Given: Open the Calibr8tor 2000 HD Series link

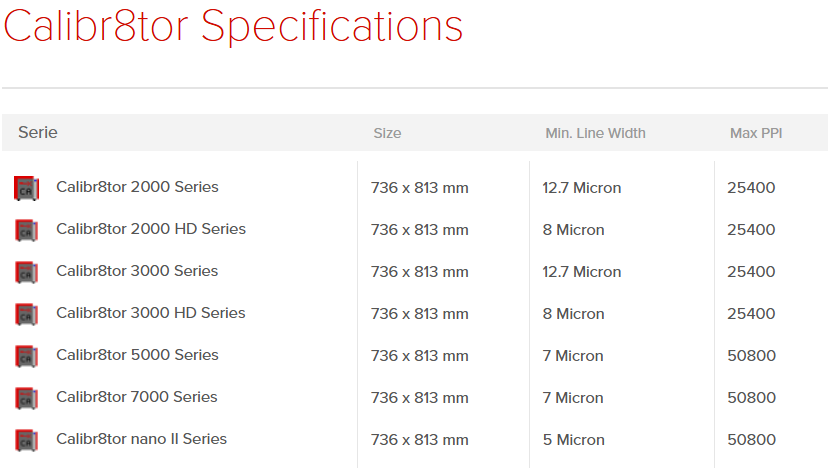Looking at the screenshot, I should (151, 229).
